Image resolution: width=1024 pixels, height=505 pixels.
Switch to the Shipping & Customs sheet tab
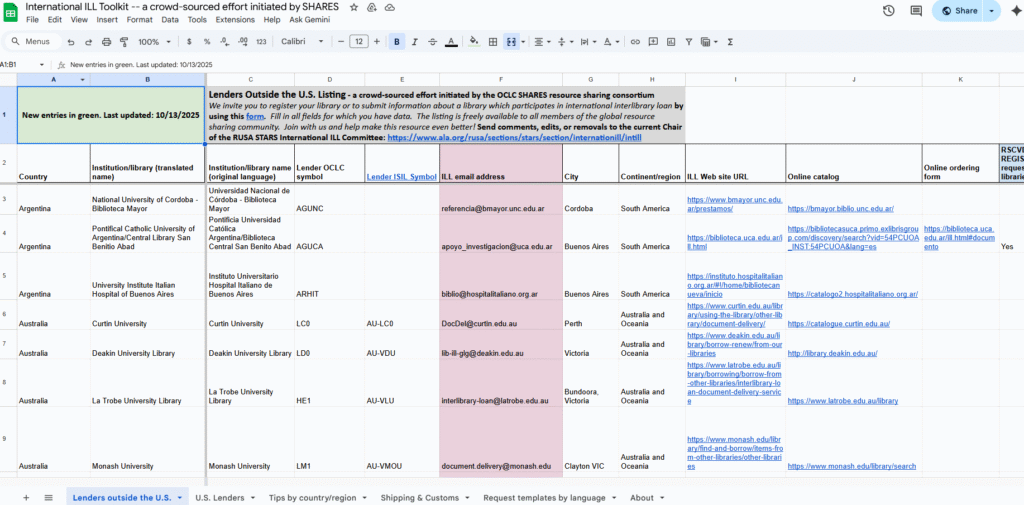tap(420, 497)
